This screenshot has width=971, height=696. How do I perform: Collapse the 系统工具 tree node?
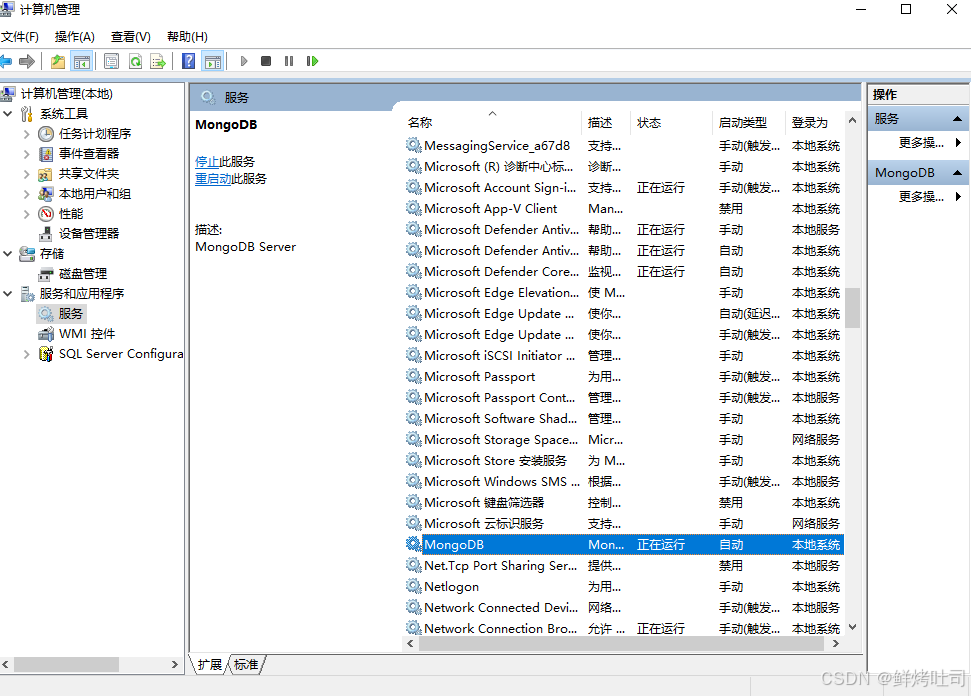8,114
